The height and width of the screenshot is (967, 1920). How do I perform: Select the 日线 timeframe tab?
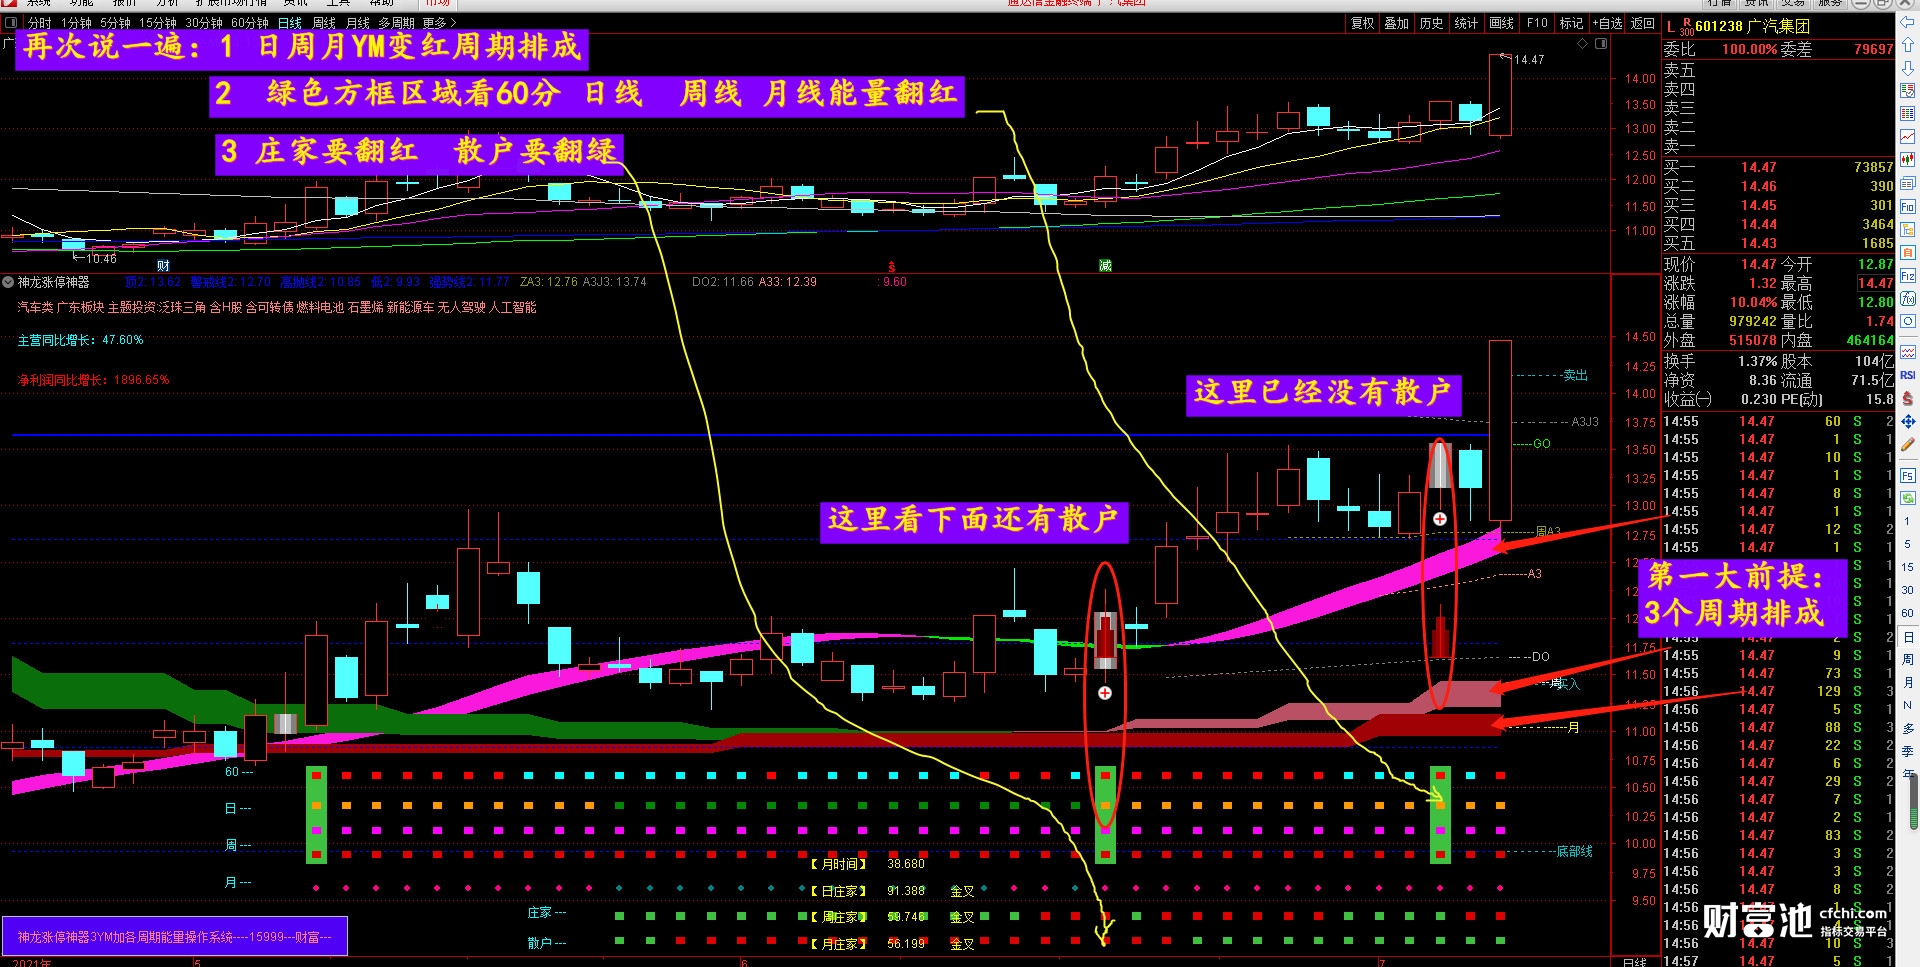290,23
